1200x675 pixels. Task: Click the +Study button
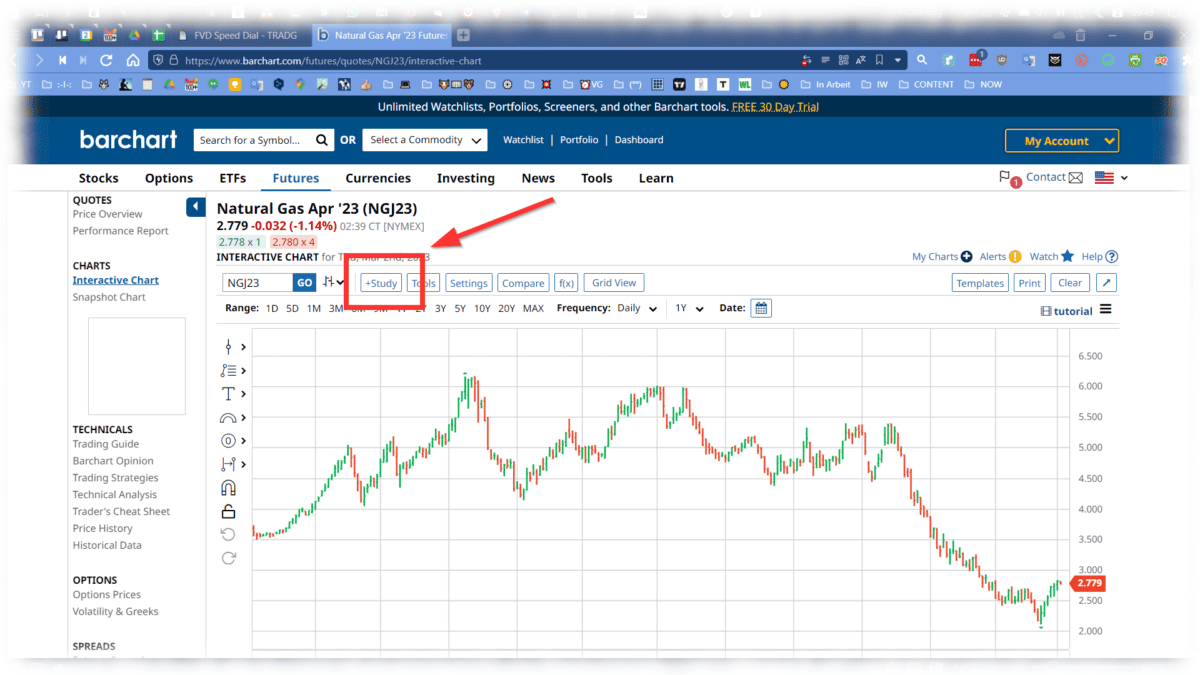tap(380, 282)
